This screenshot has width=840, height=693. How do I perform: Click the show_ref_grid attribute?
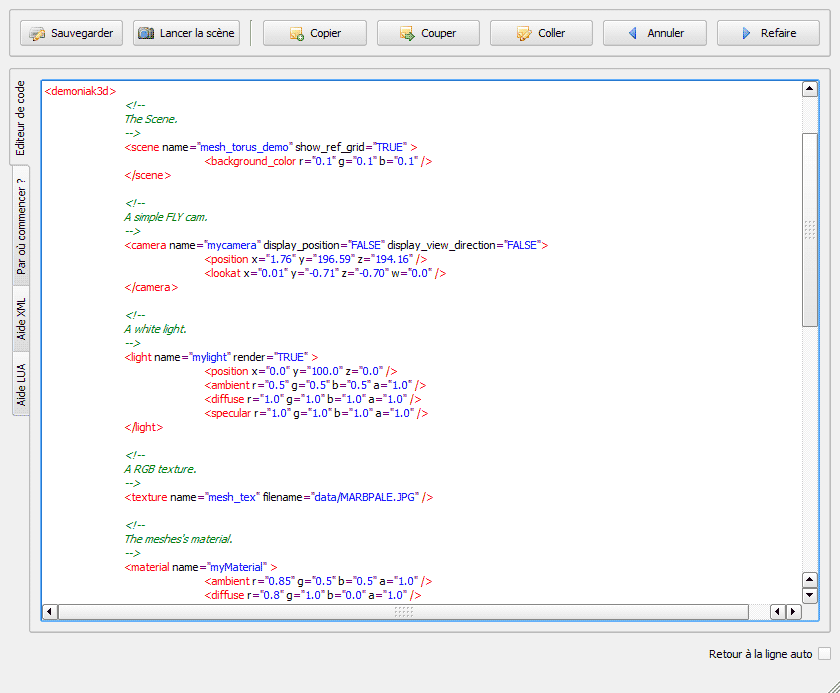pos(330,147)
